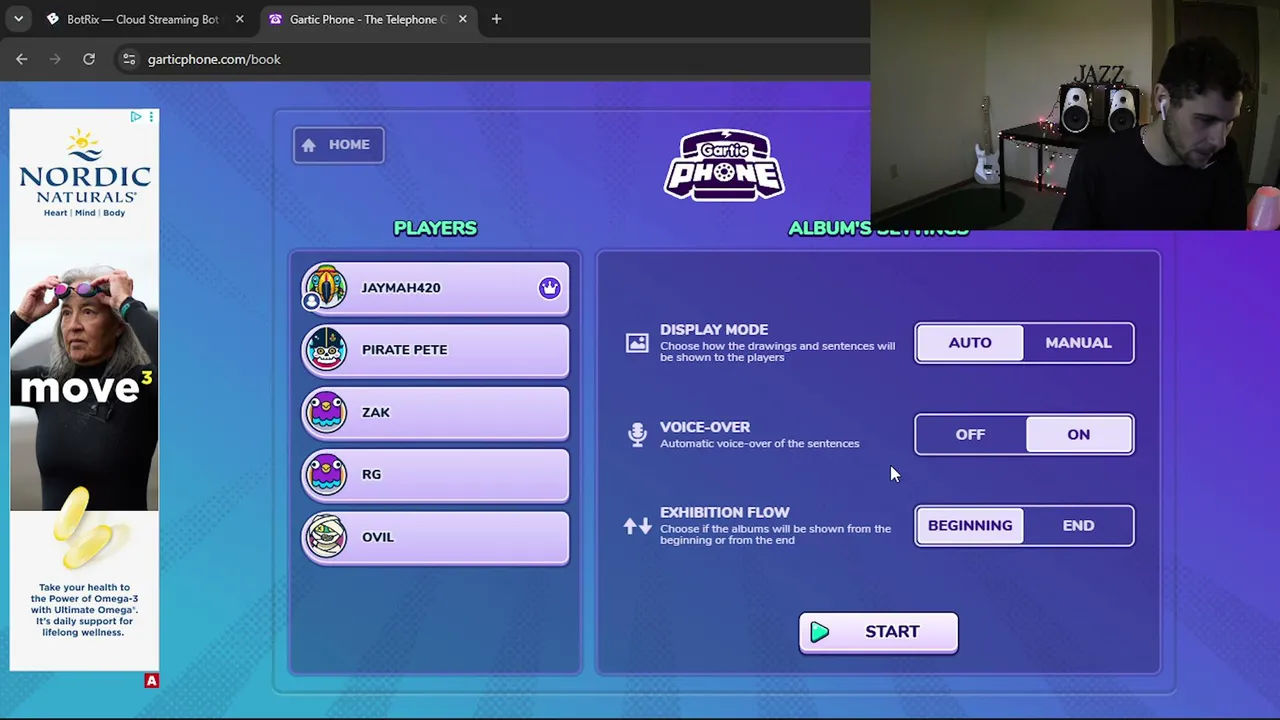The height and width of the screenshot is (720, 1280).
Task: Select player RG
Action: pos(436,475)
